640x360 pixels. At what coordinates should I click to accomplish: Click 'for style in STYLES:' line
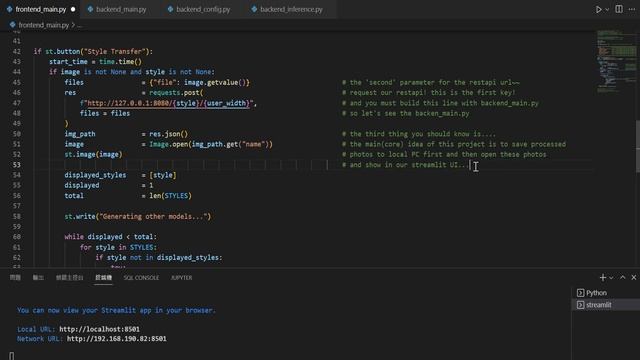point(118,247)
